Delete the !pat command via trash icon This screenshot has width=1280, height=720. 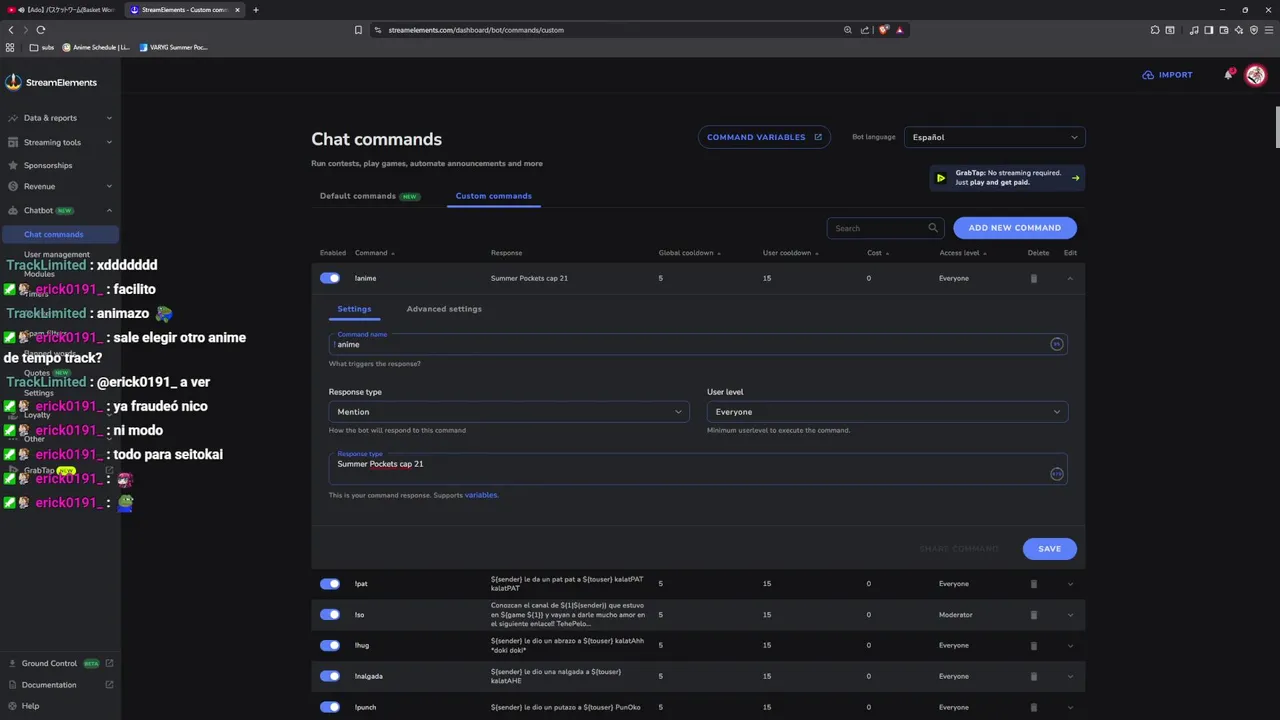pos(1034,584)
